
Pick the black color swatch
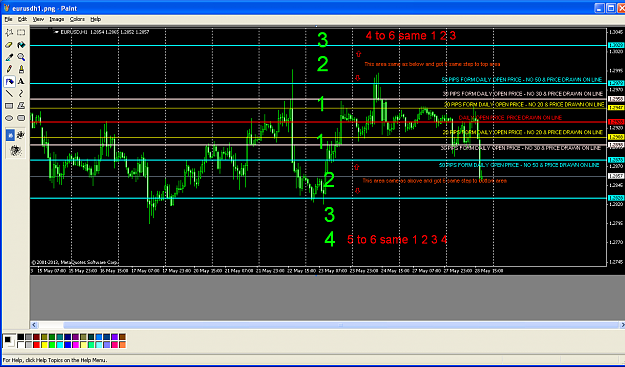pyautogui.click(x=21, y=337)
